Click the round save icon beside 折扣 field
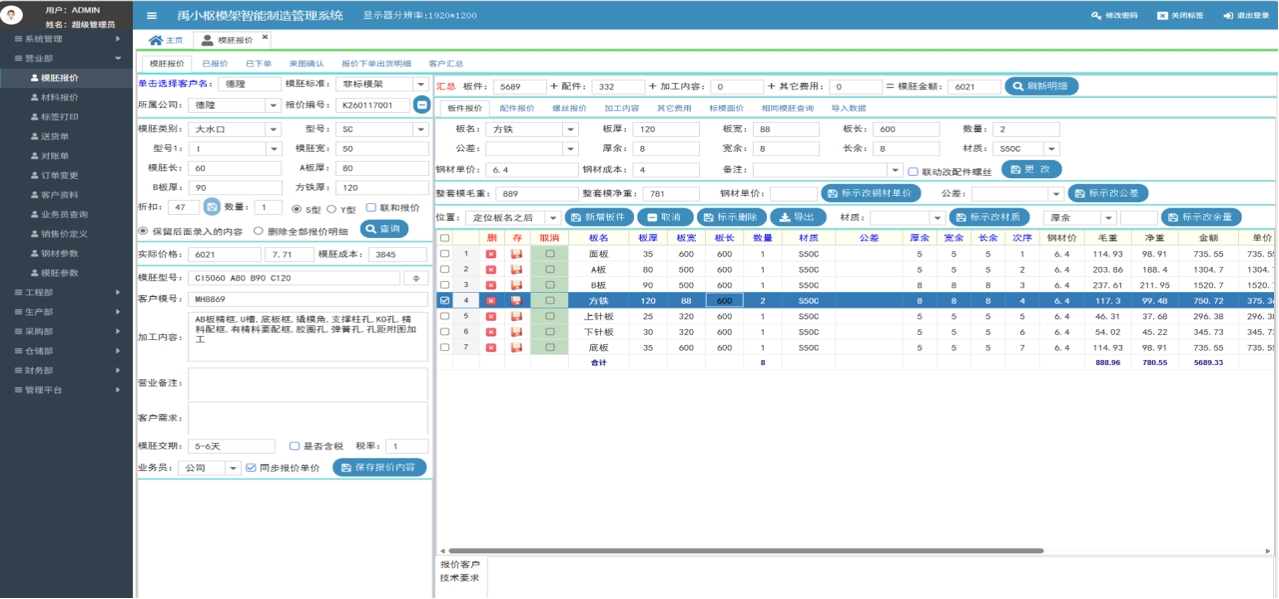This screenshot has width=1279, height=599. pos(212,207)
